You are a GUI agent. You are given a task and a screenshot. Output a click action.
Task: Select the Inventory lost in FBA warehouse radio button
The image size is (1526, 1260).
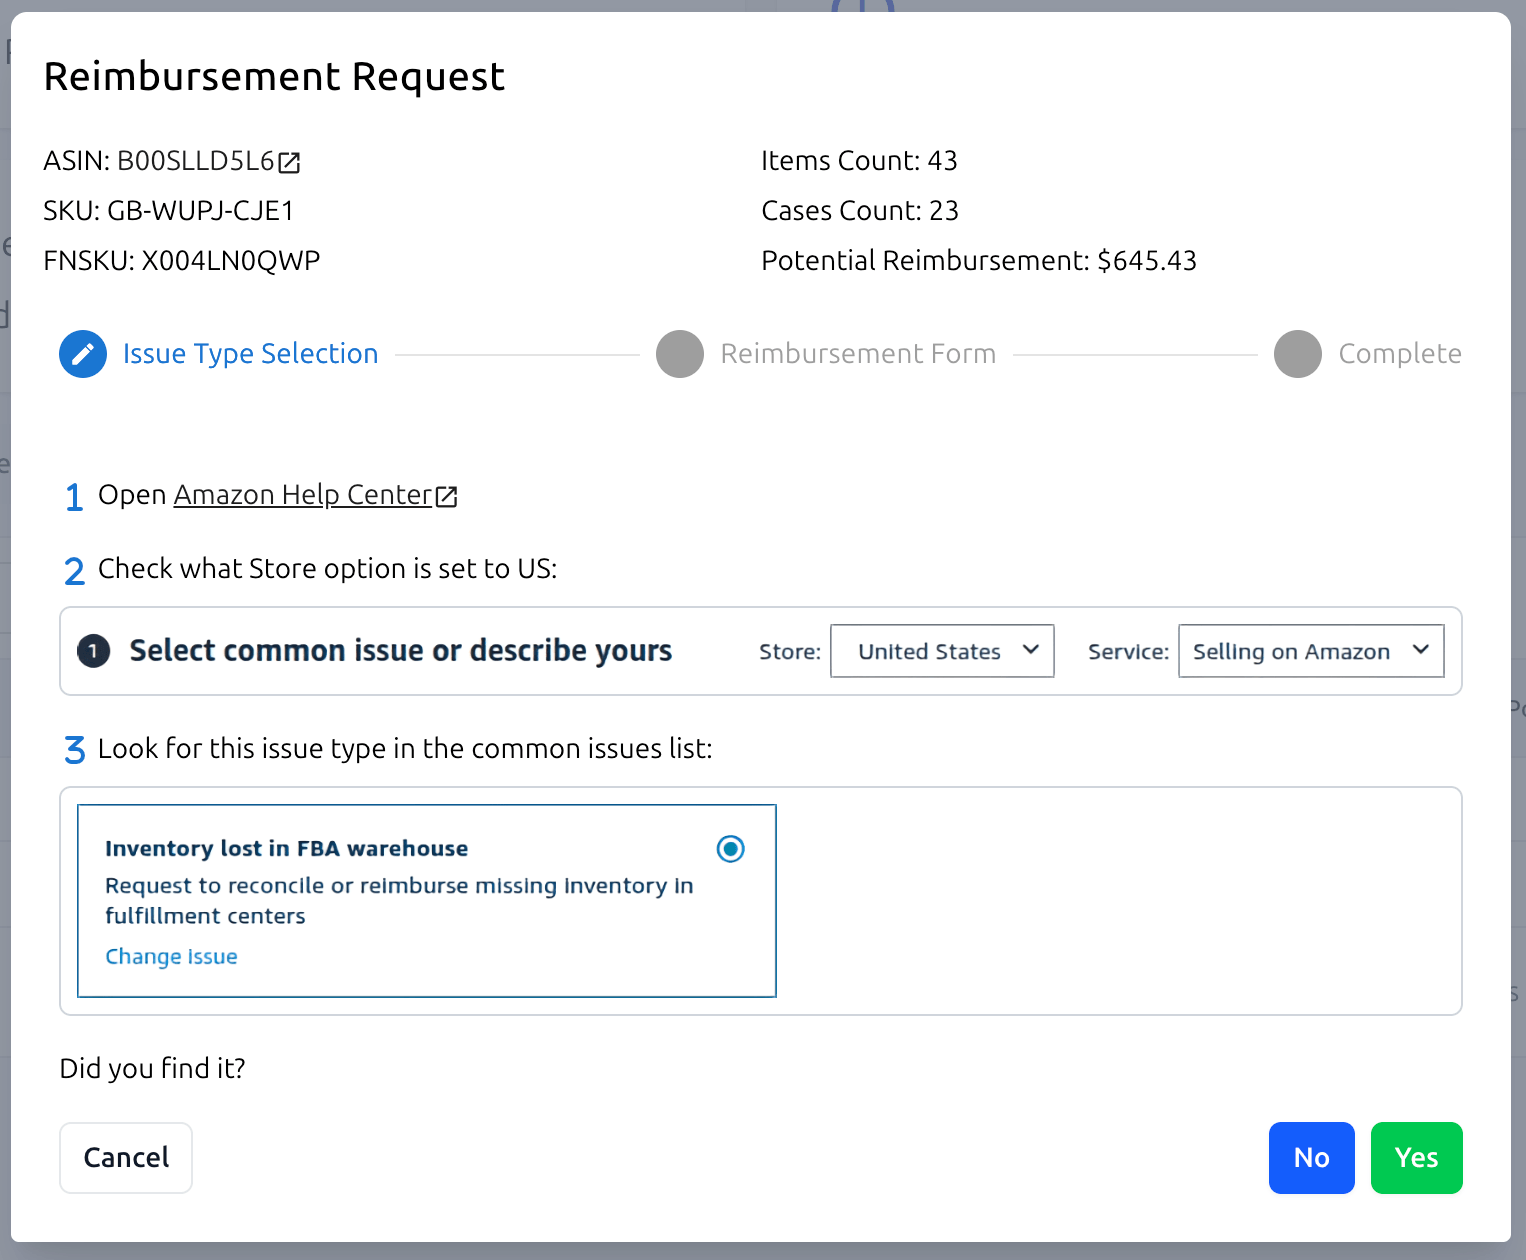click(x=731, y=848)
